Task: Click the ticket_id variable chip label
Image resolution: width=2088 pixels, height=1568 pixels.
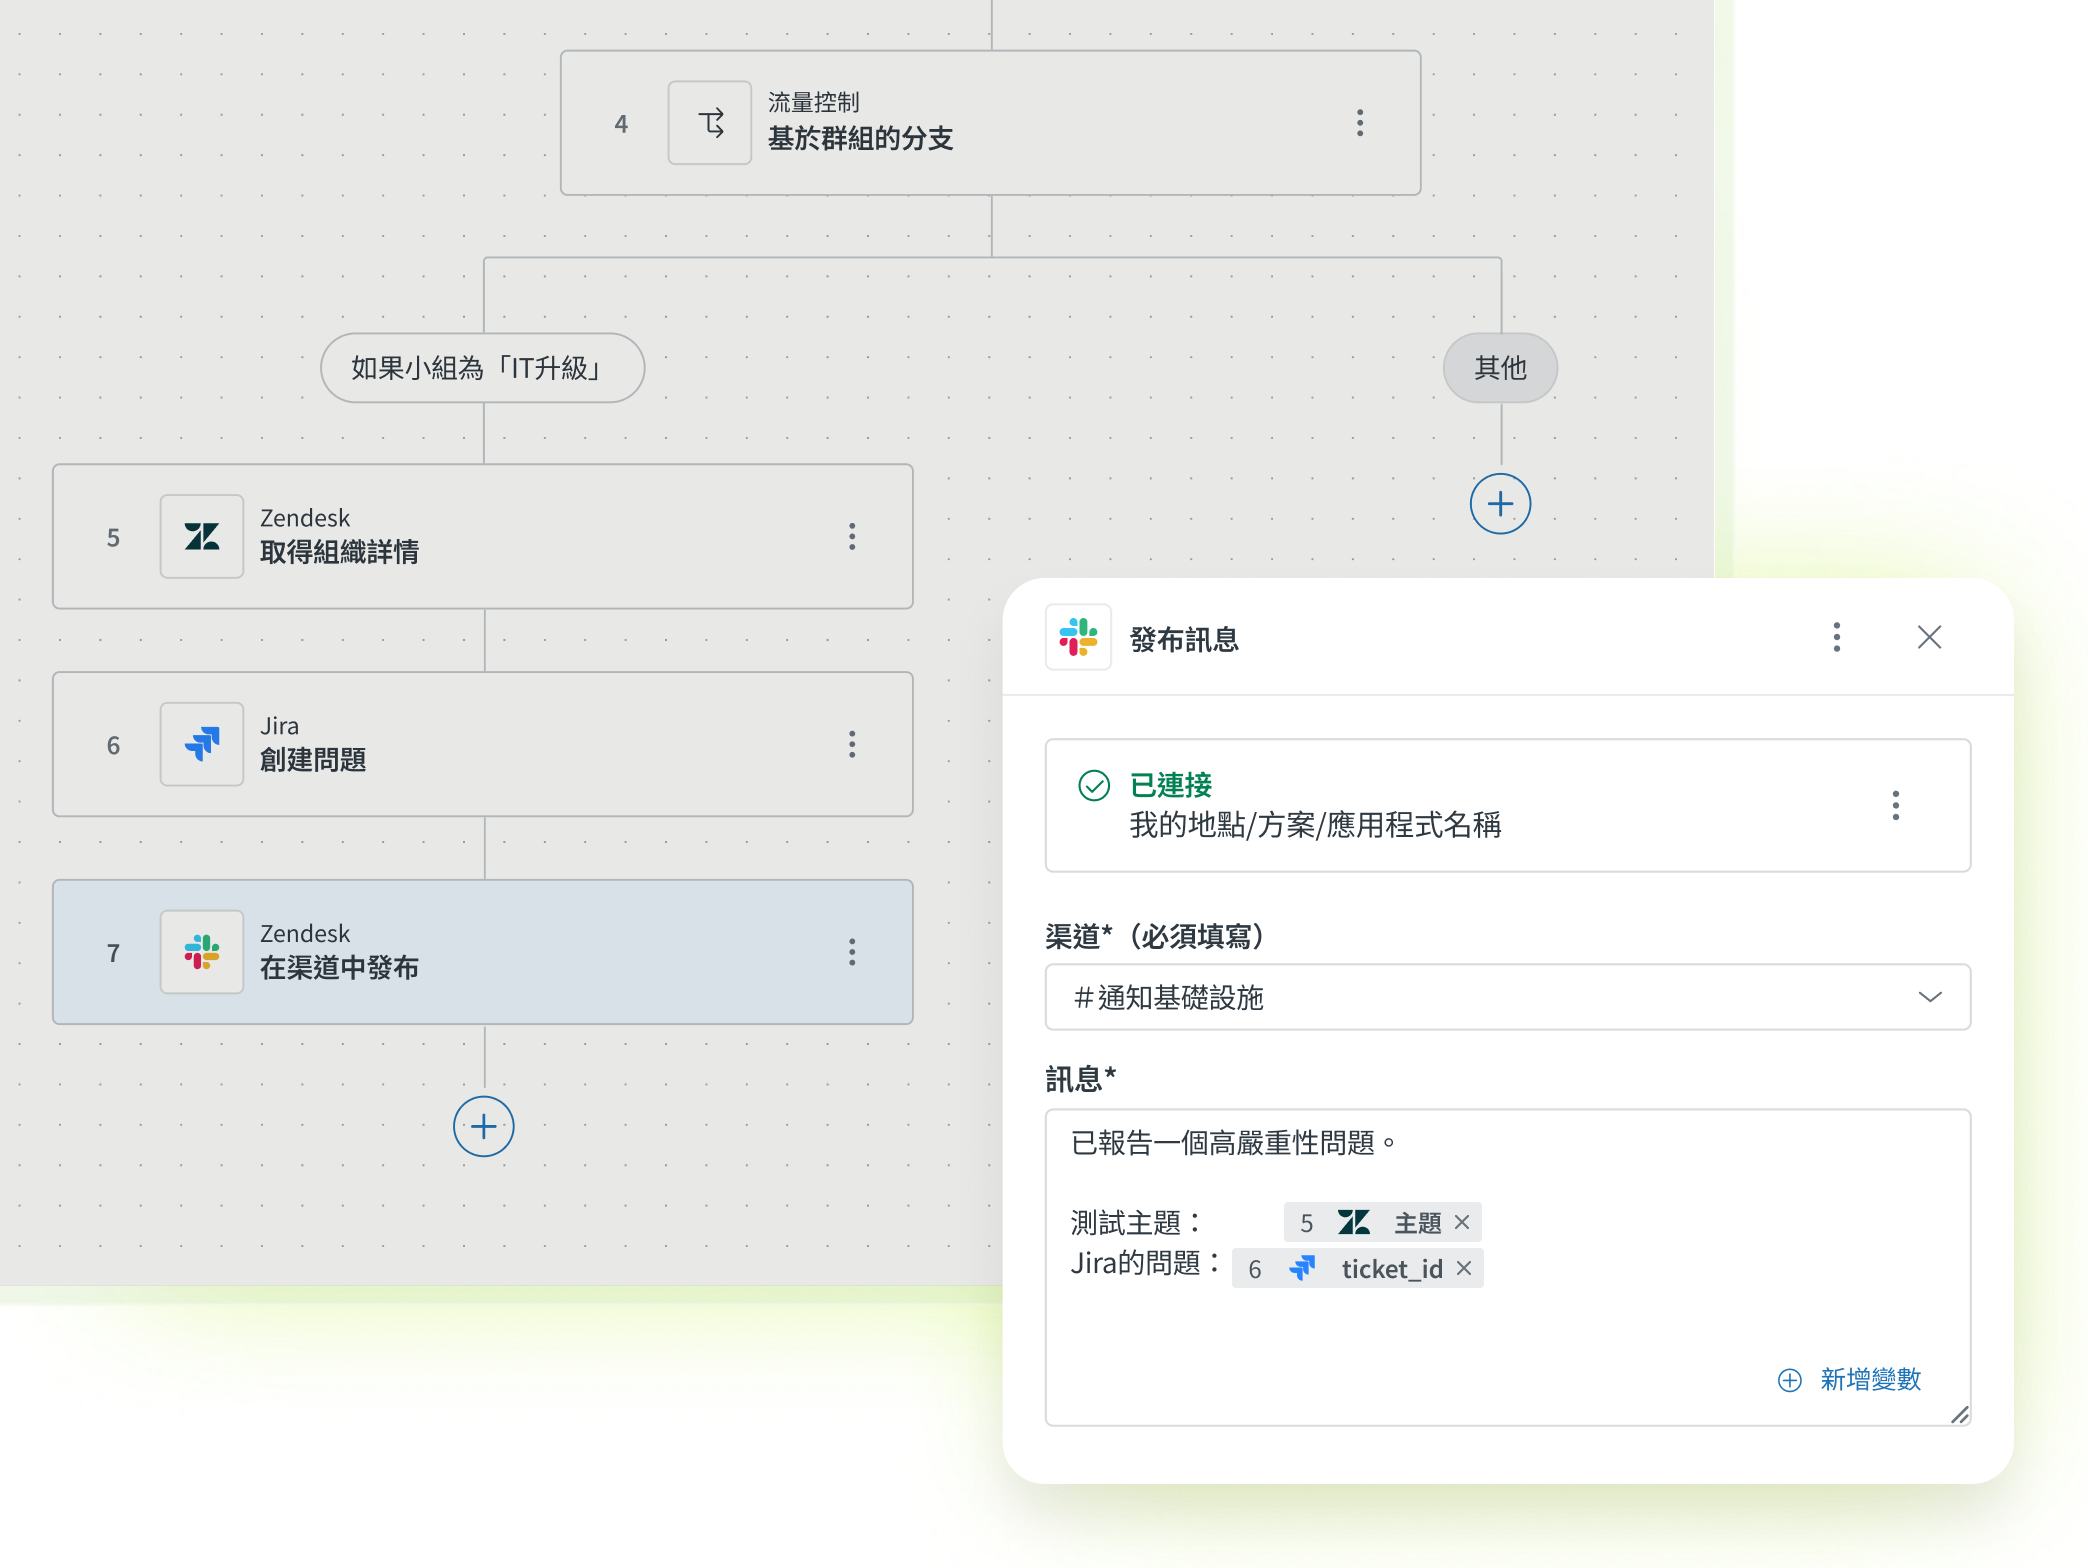Action: click(x=1392, y=1268)
